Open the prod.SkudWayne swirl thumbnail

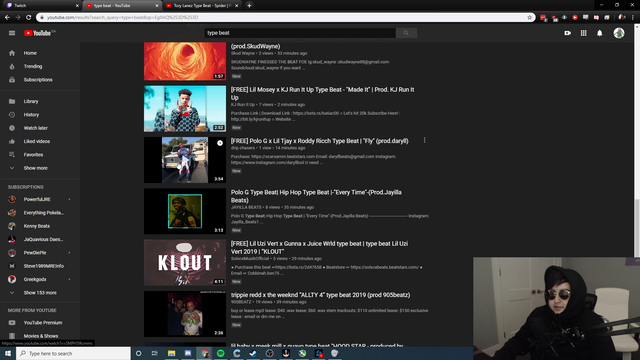185,61
